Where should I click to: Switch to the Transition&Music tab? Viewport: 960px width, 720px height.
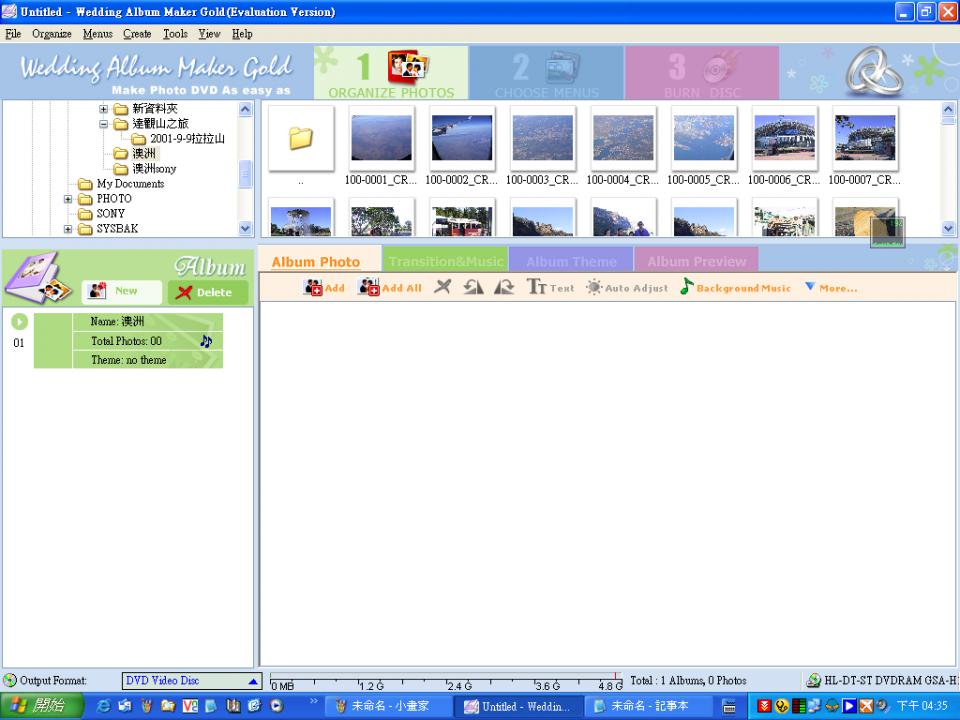point(445,262)
